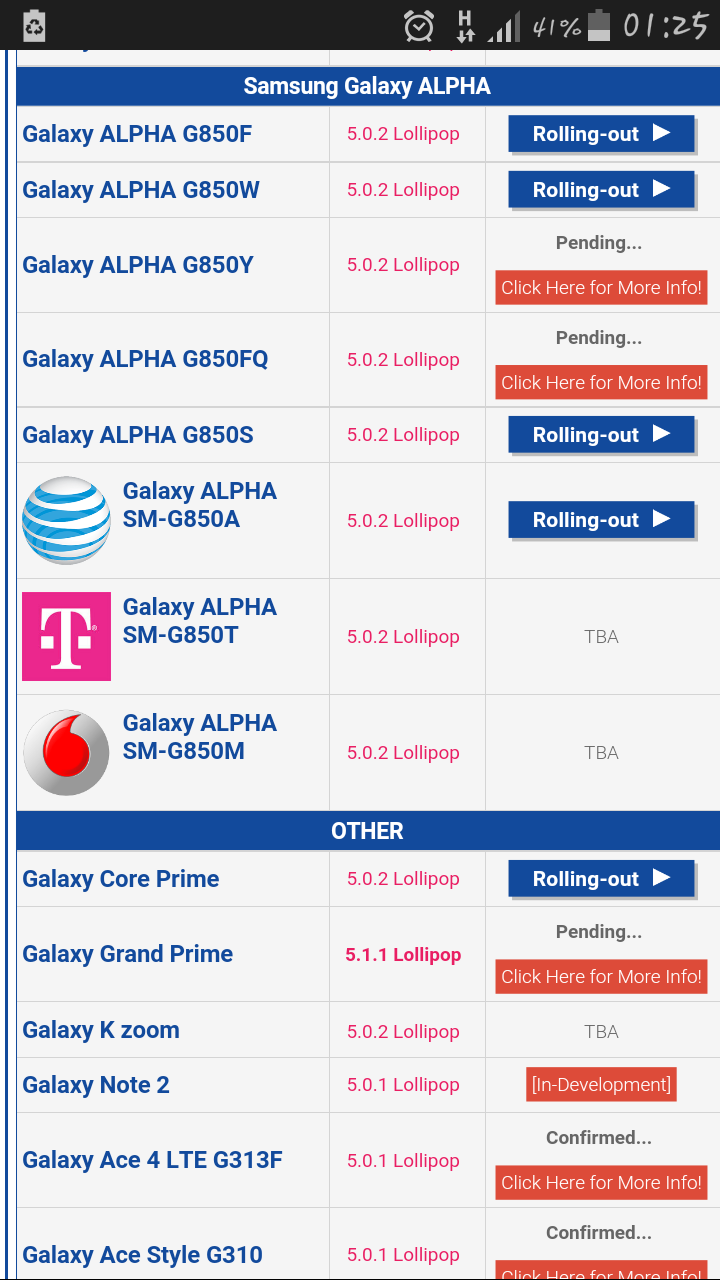Click More Info for Galaxy ALPHA G850Y
Image resolution: width=720 pixels, height=1280 pixels.
coord(601,288)
